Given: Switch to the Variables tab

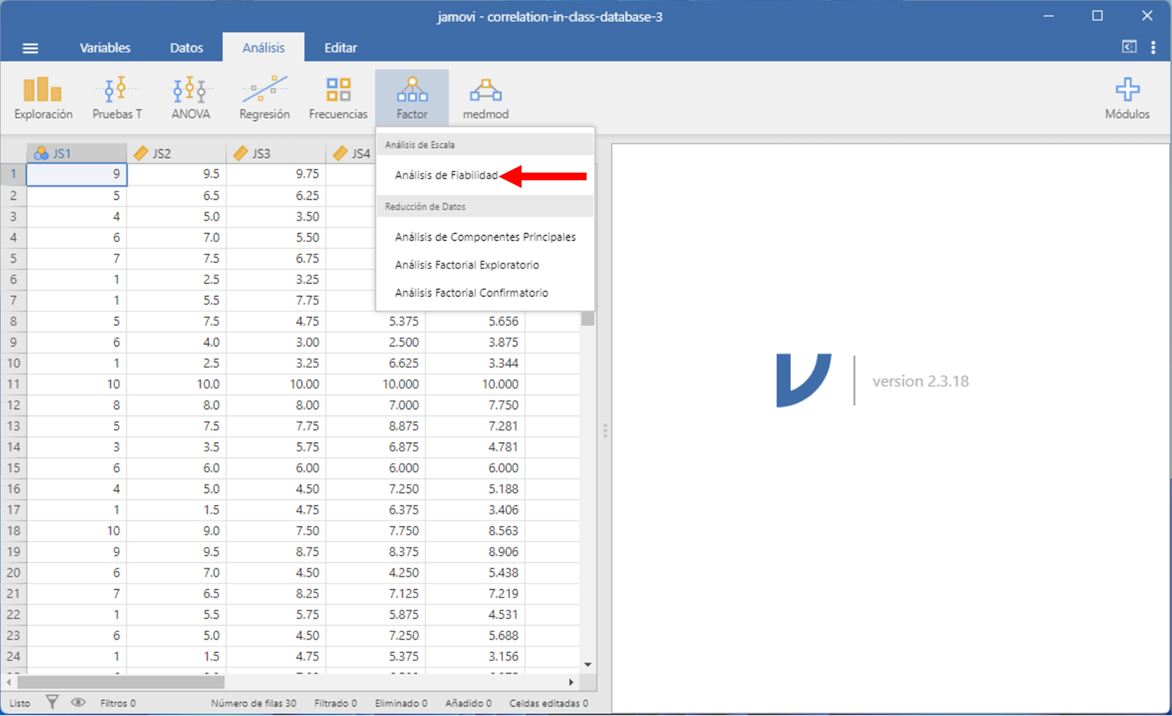Looking at the screenshot, I should [105, 48].
